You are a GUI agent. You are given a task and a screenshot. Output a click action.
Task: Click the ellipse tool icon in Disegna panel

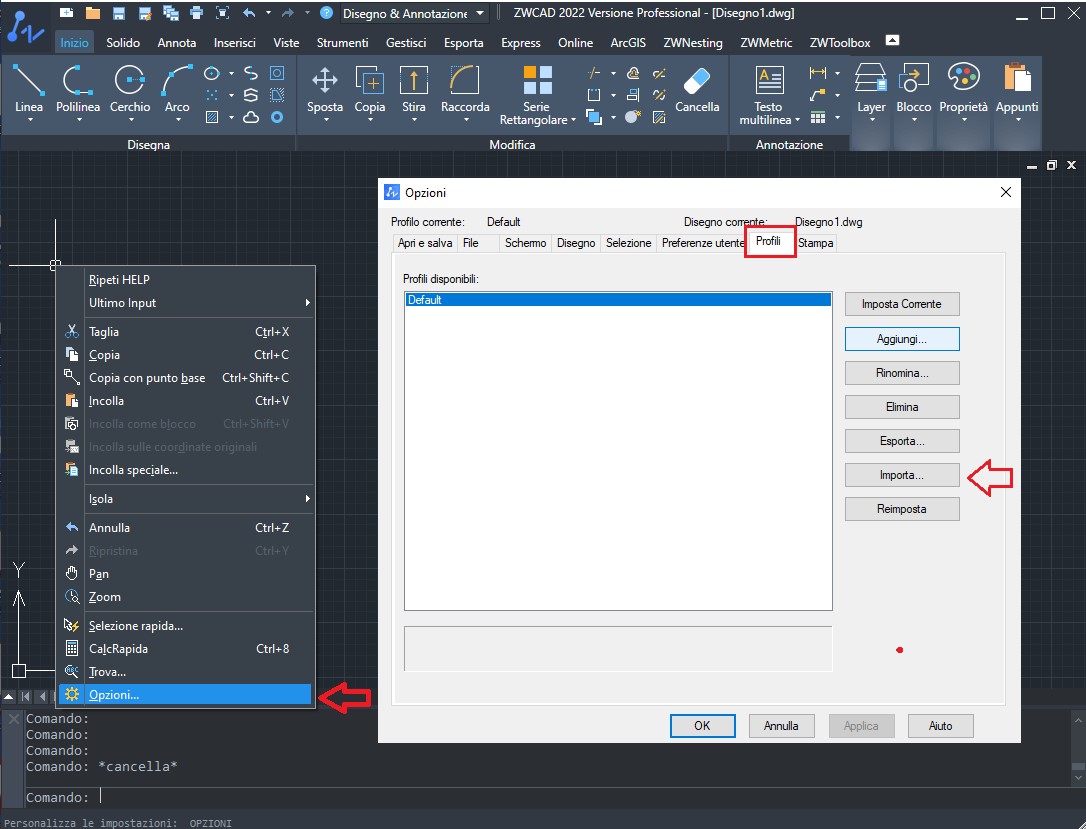click(212, 73)
